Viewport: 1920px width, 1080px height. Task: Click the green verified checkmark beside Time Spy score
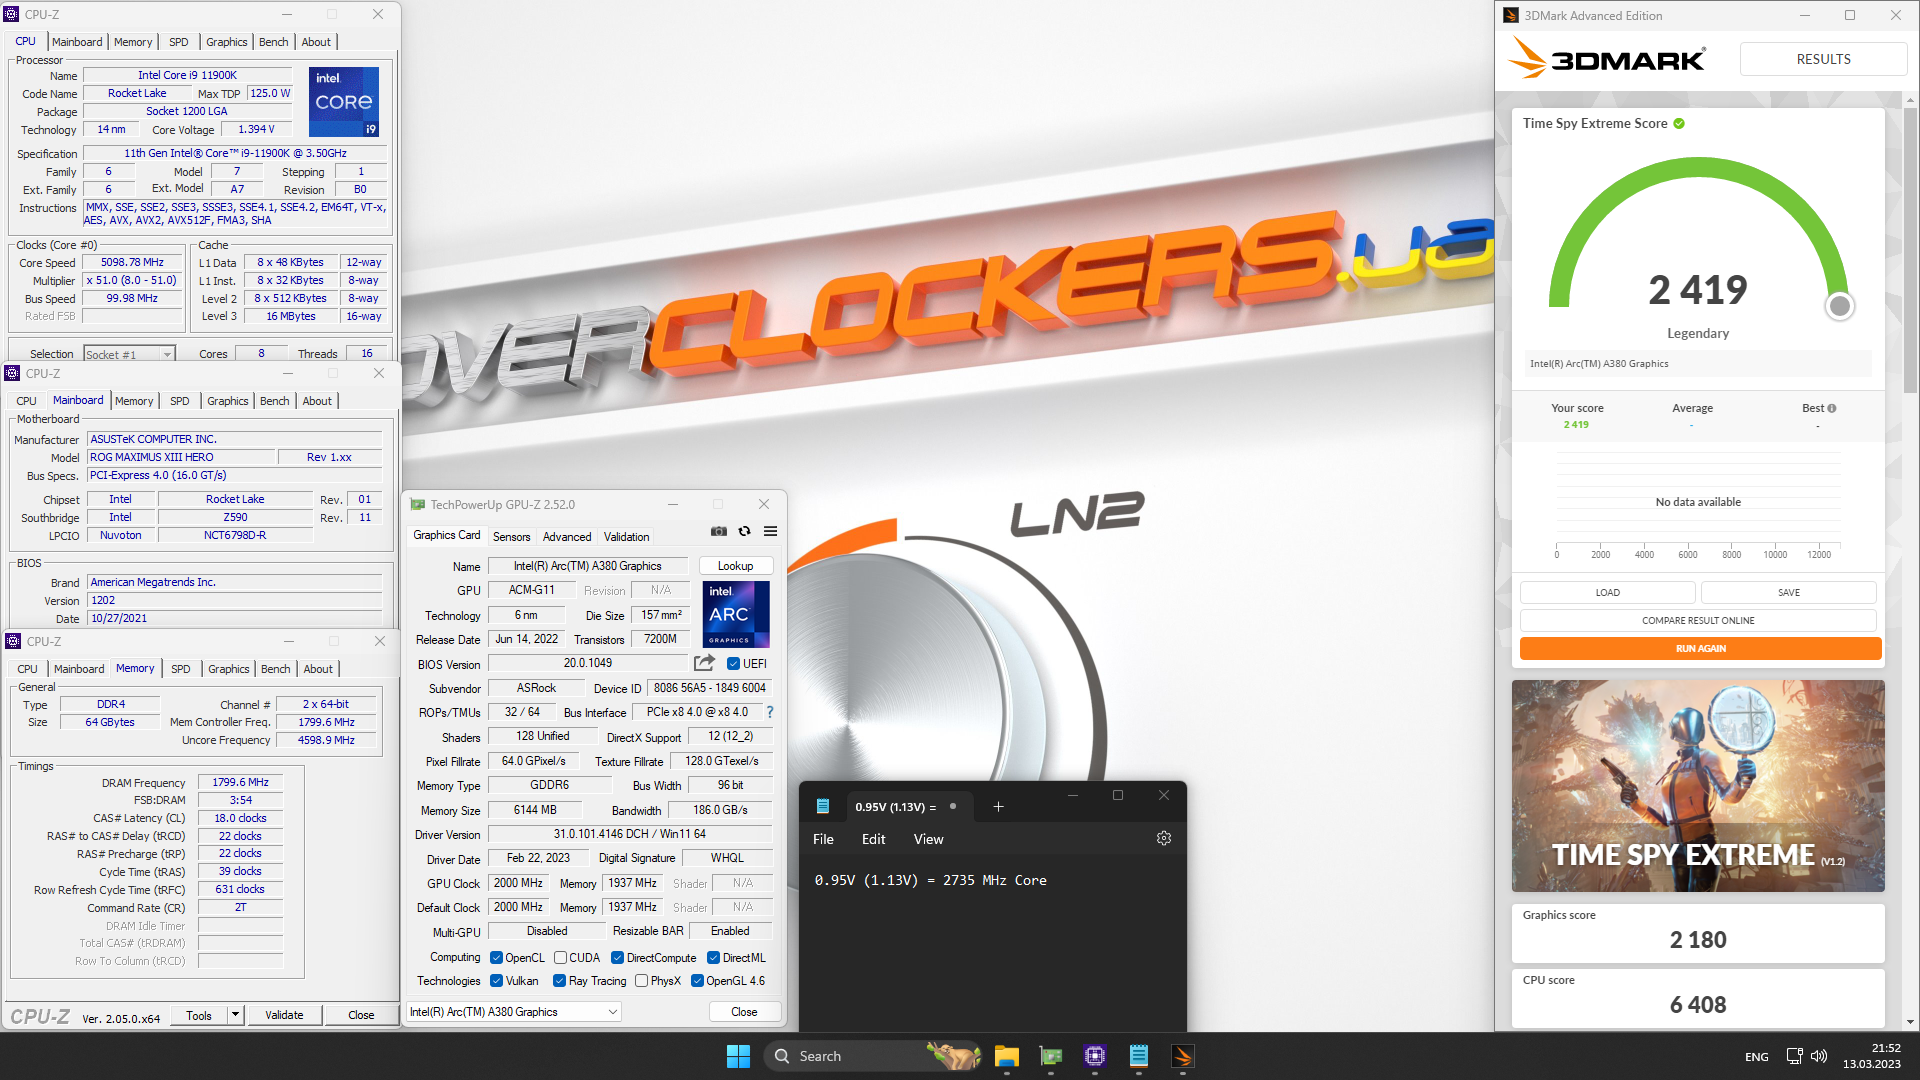click(1679, 124)
